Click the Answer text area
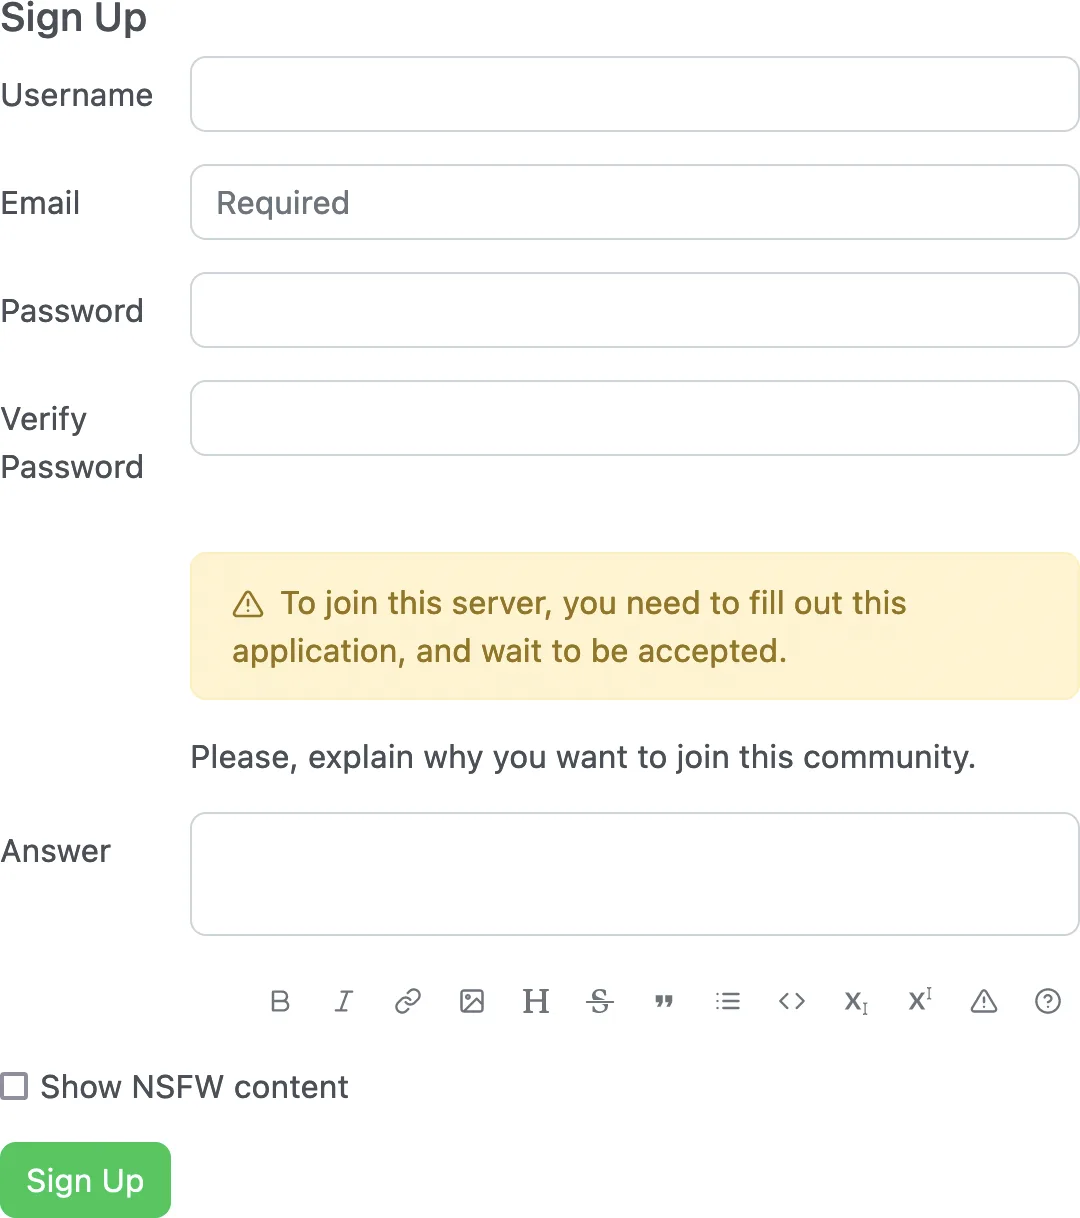Screen dimensions: 1080x1218 click(634, 874)
